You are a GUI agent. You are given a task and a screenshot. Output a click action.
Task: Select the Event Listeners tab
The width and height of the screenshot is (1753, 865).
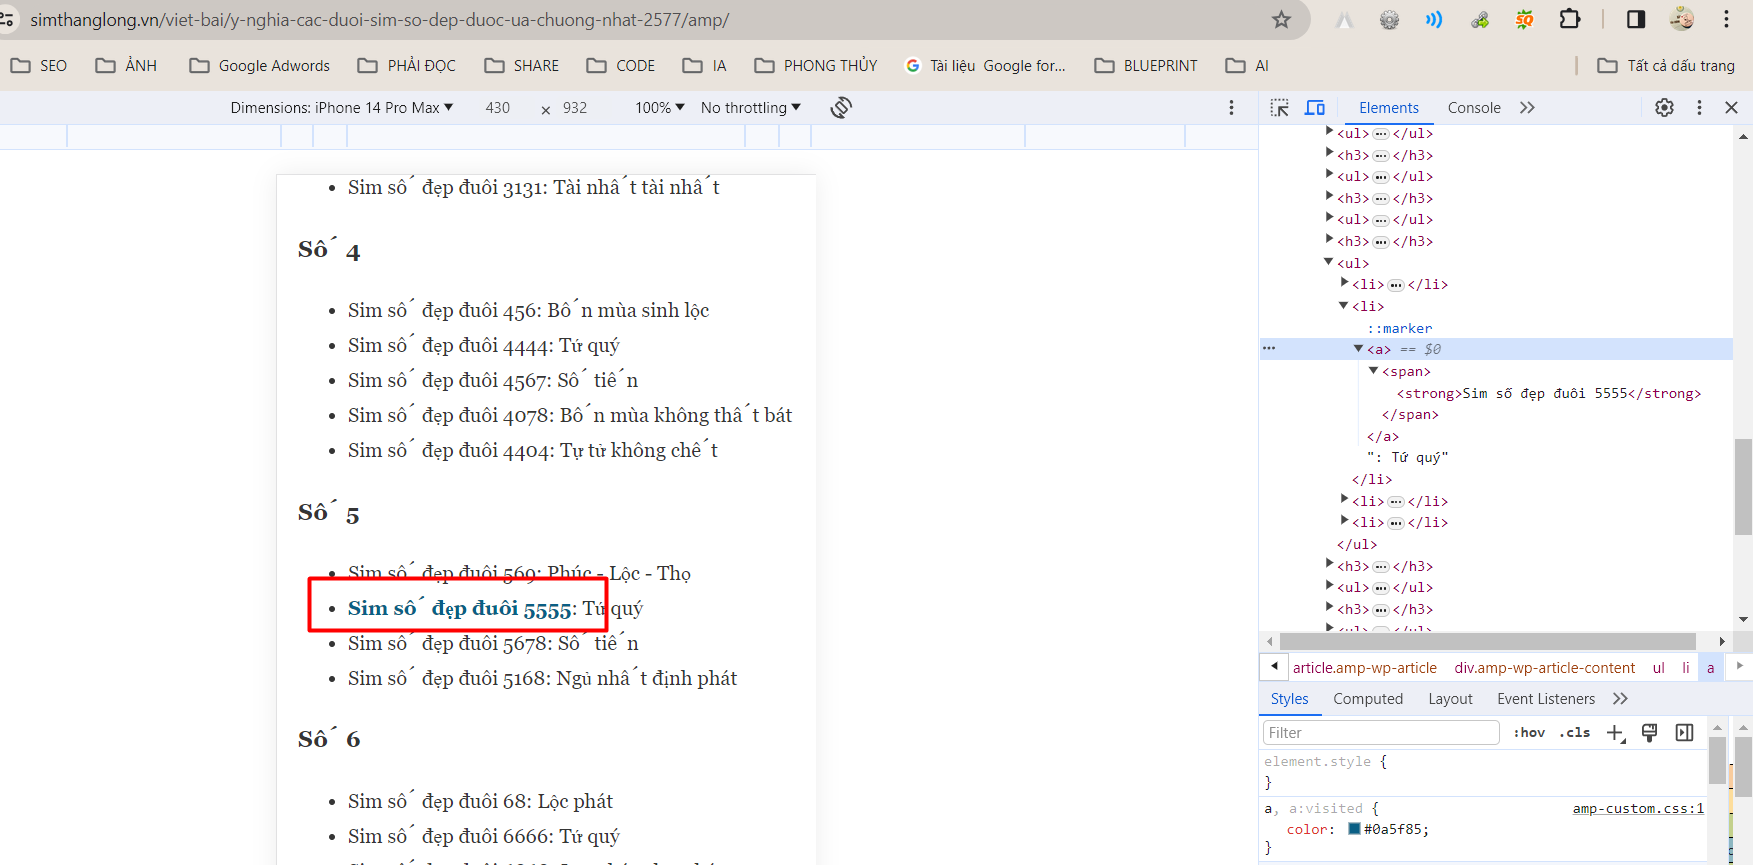tap(1546, 698)
